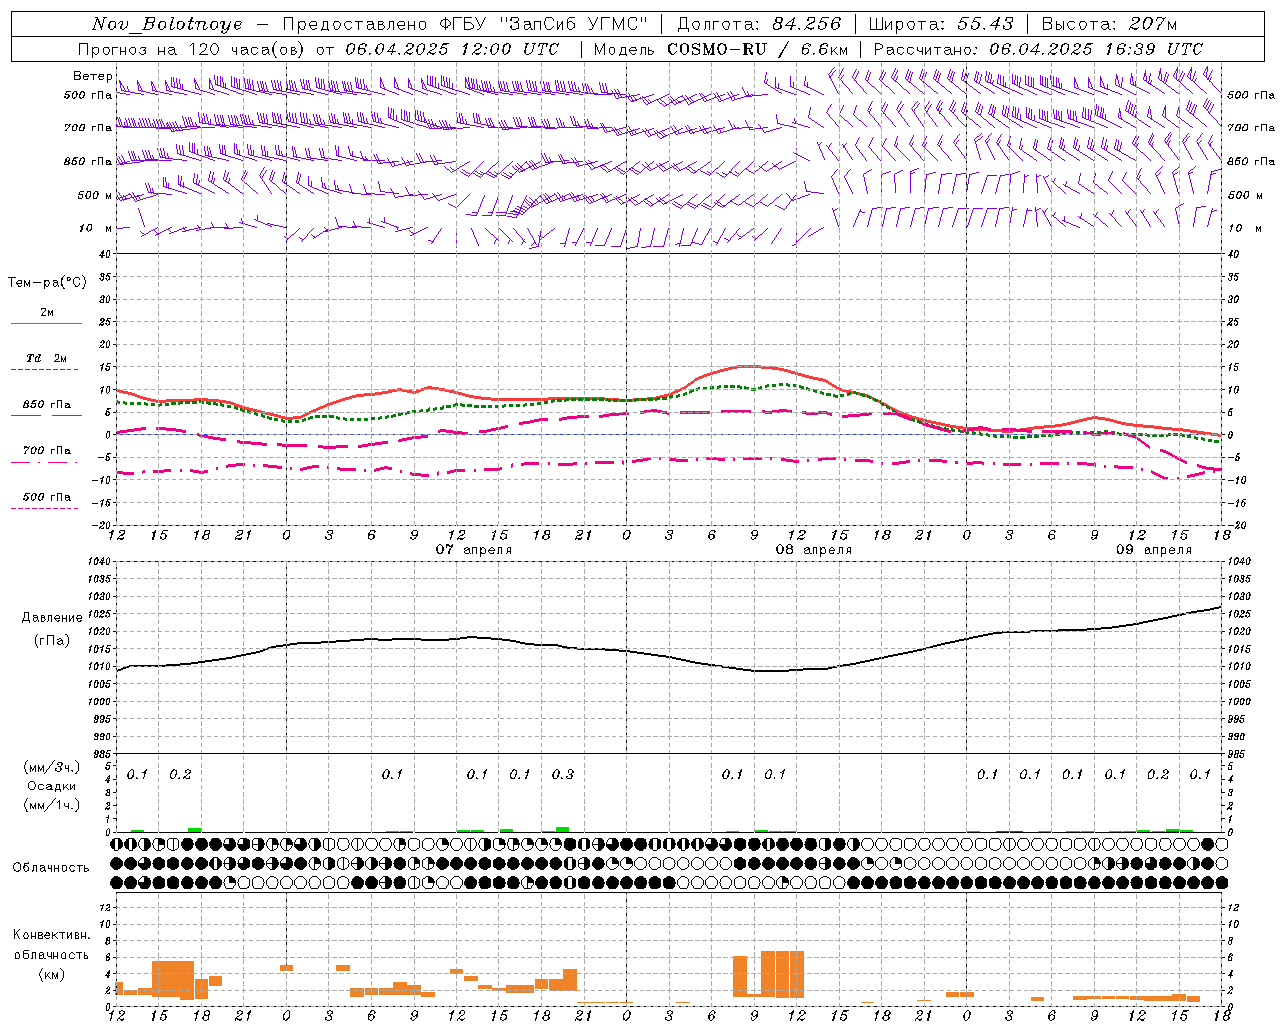
Task: Click the Тем-ра(°C) axis label
Action: pos(47,282)
